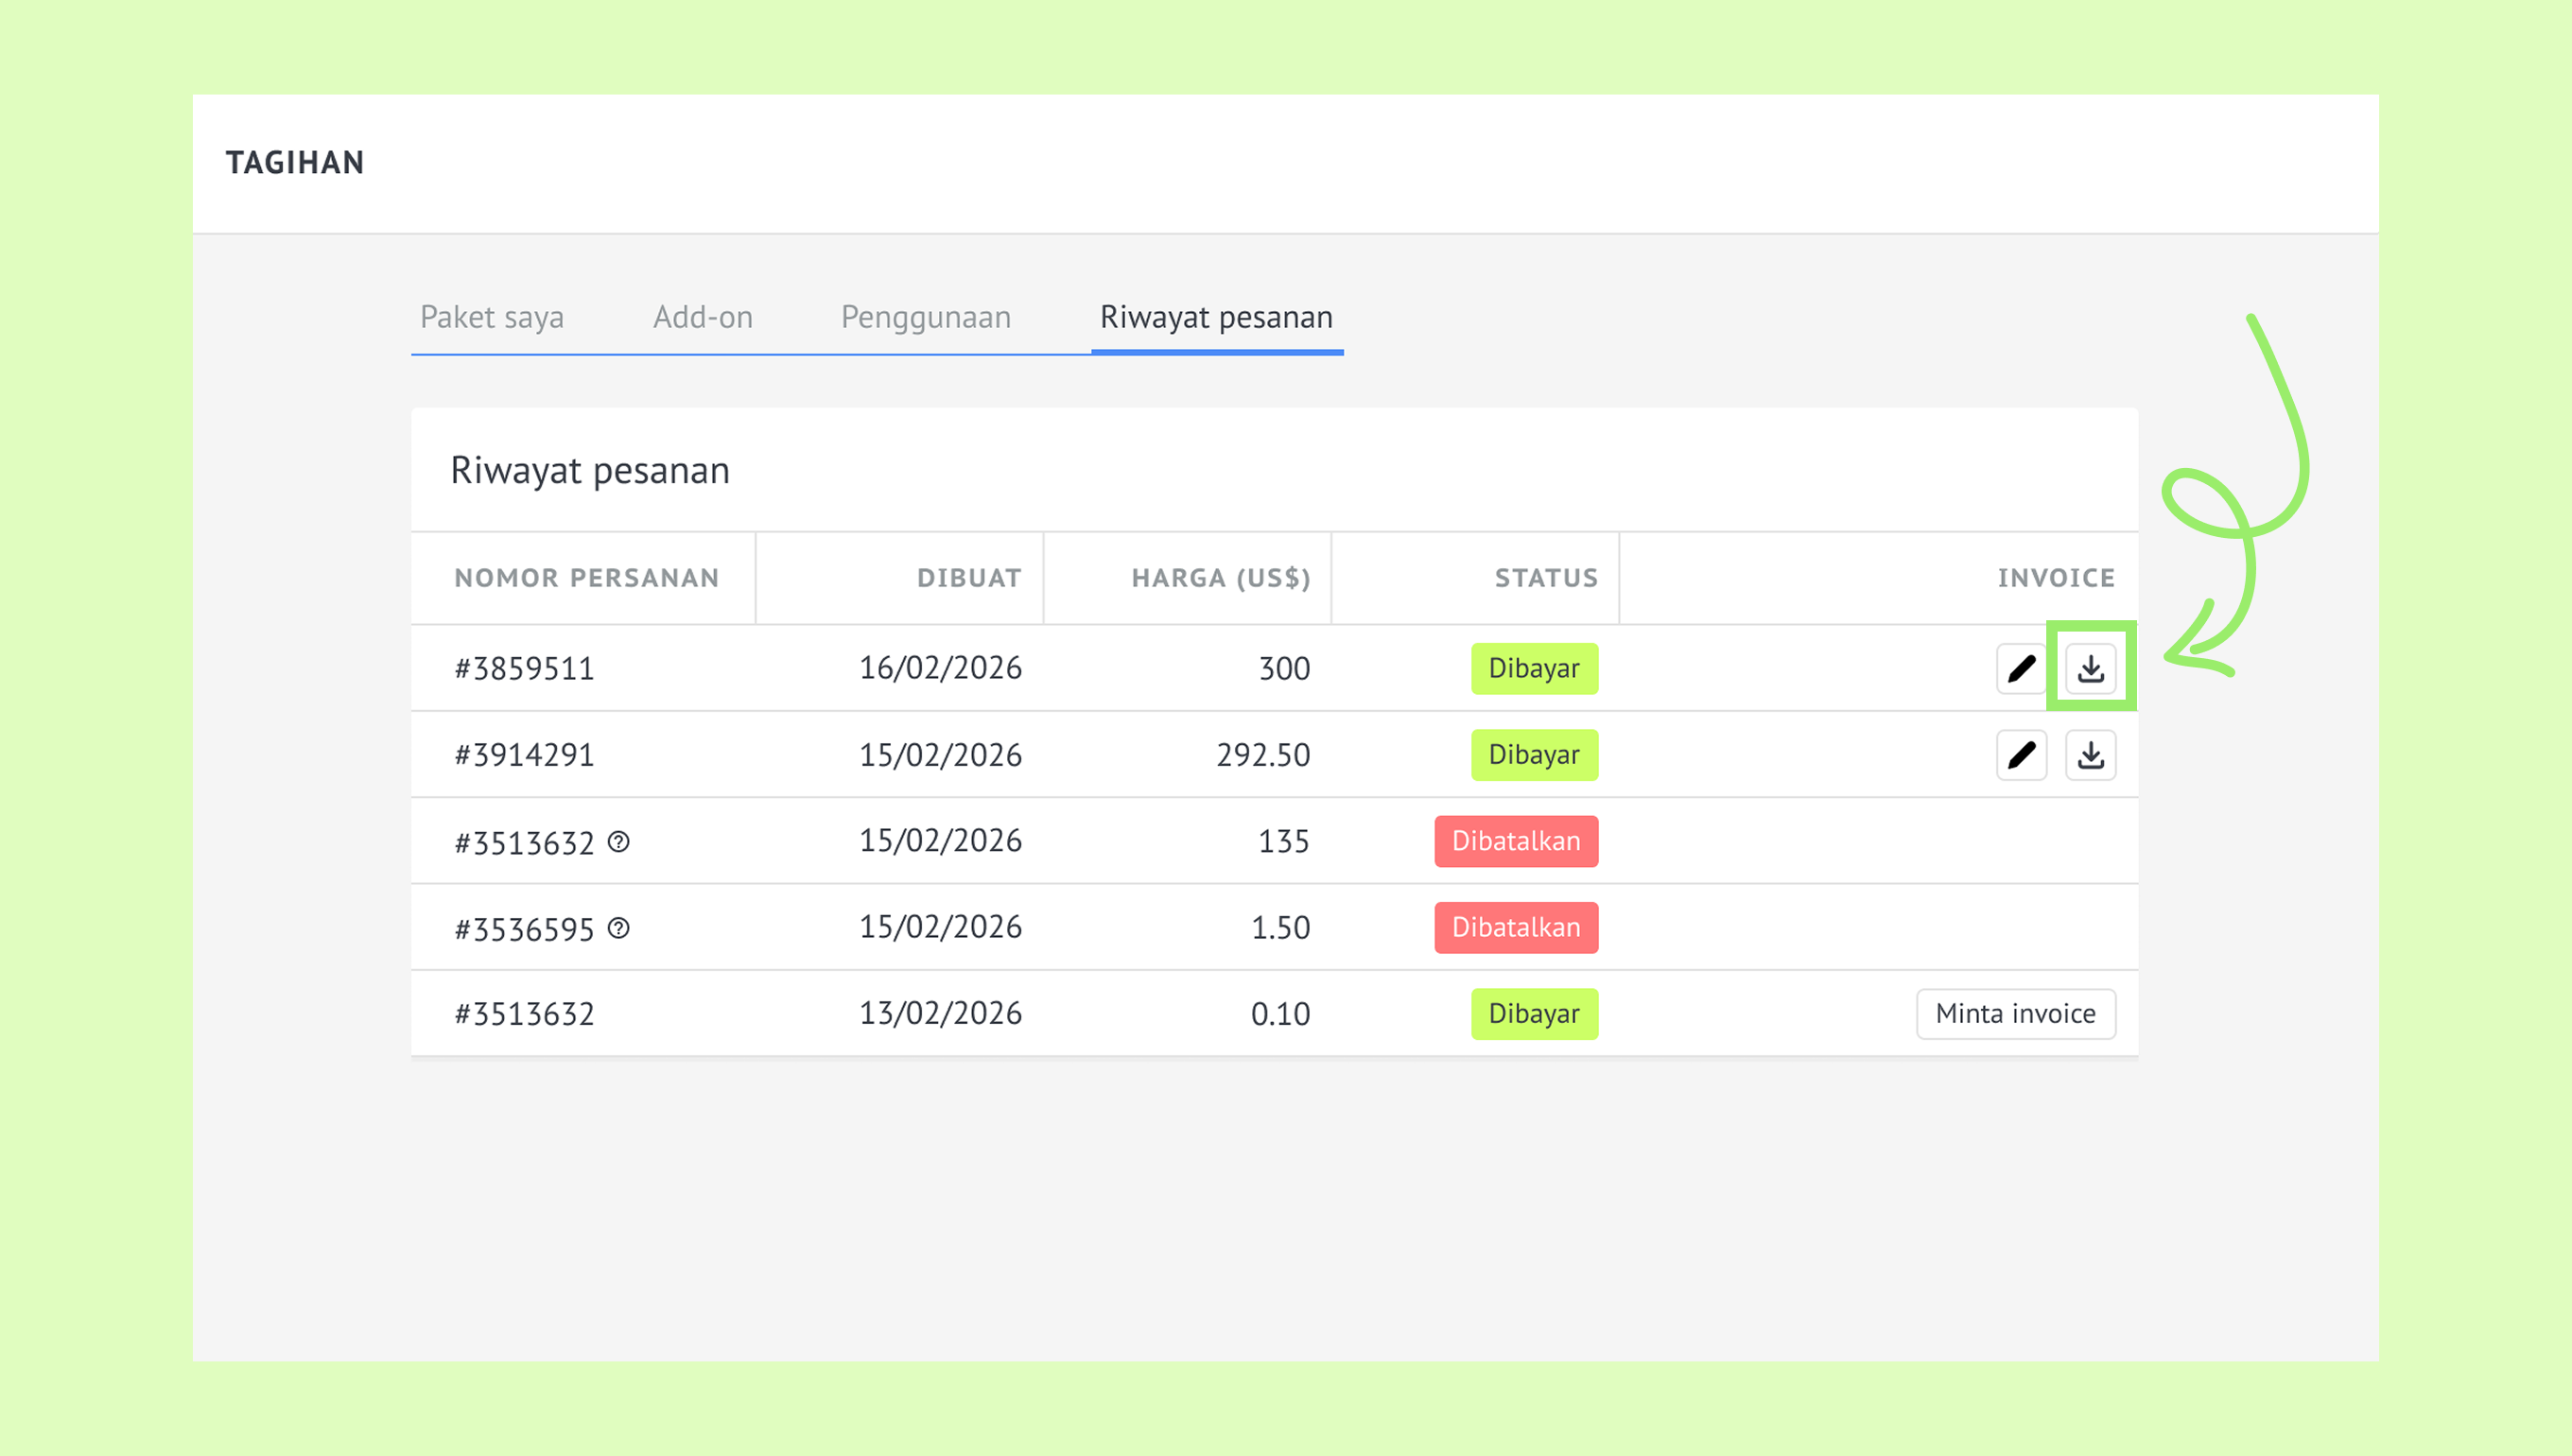Viewport: 2572px width, 1456px height.
Task: Select the Nomor Persanan column header
Action: tap(587, 578)
